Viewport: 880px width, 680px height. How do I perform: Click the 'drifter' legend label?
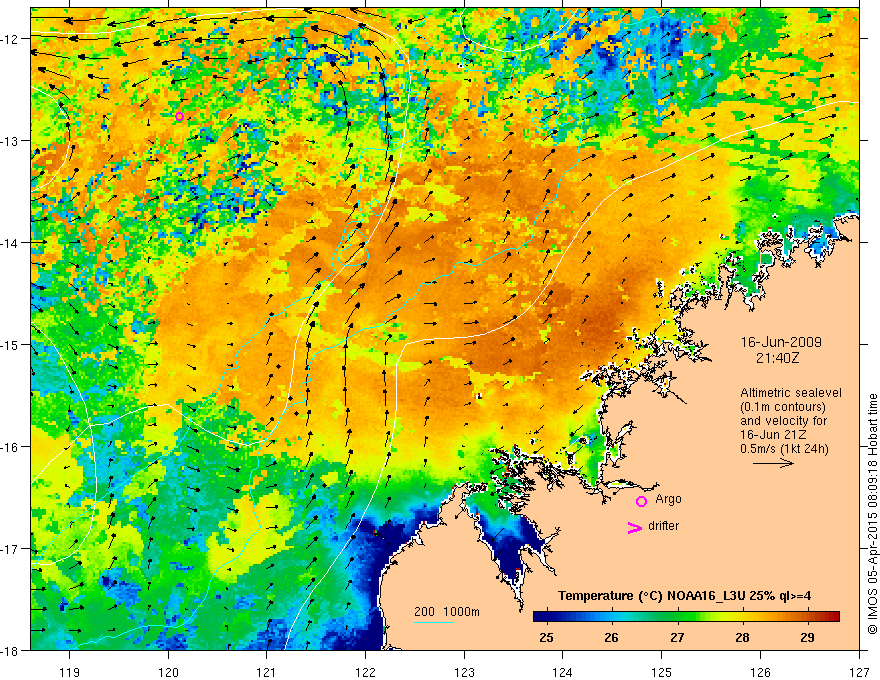point(663,526)
